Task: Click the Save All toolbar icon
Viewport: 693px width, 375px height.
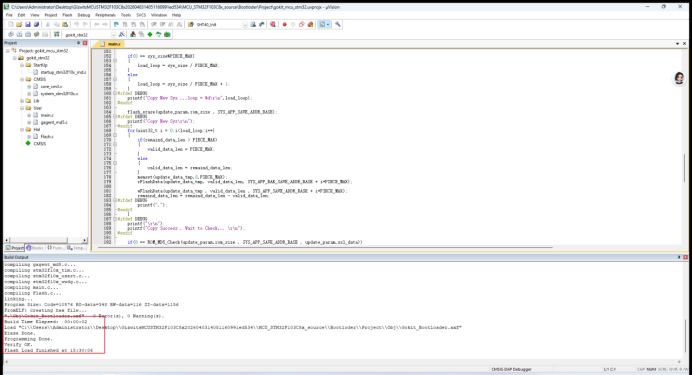Action: click(36, 24)
